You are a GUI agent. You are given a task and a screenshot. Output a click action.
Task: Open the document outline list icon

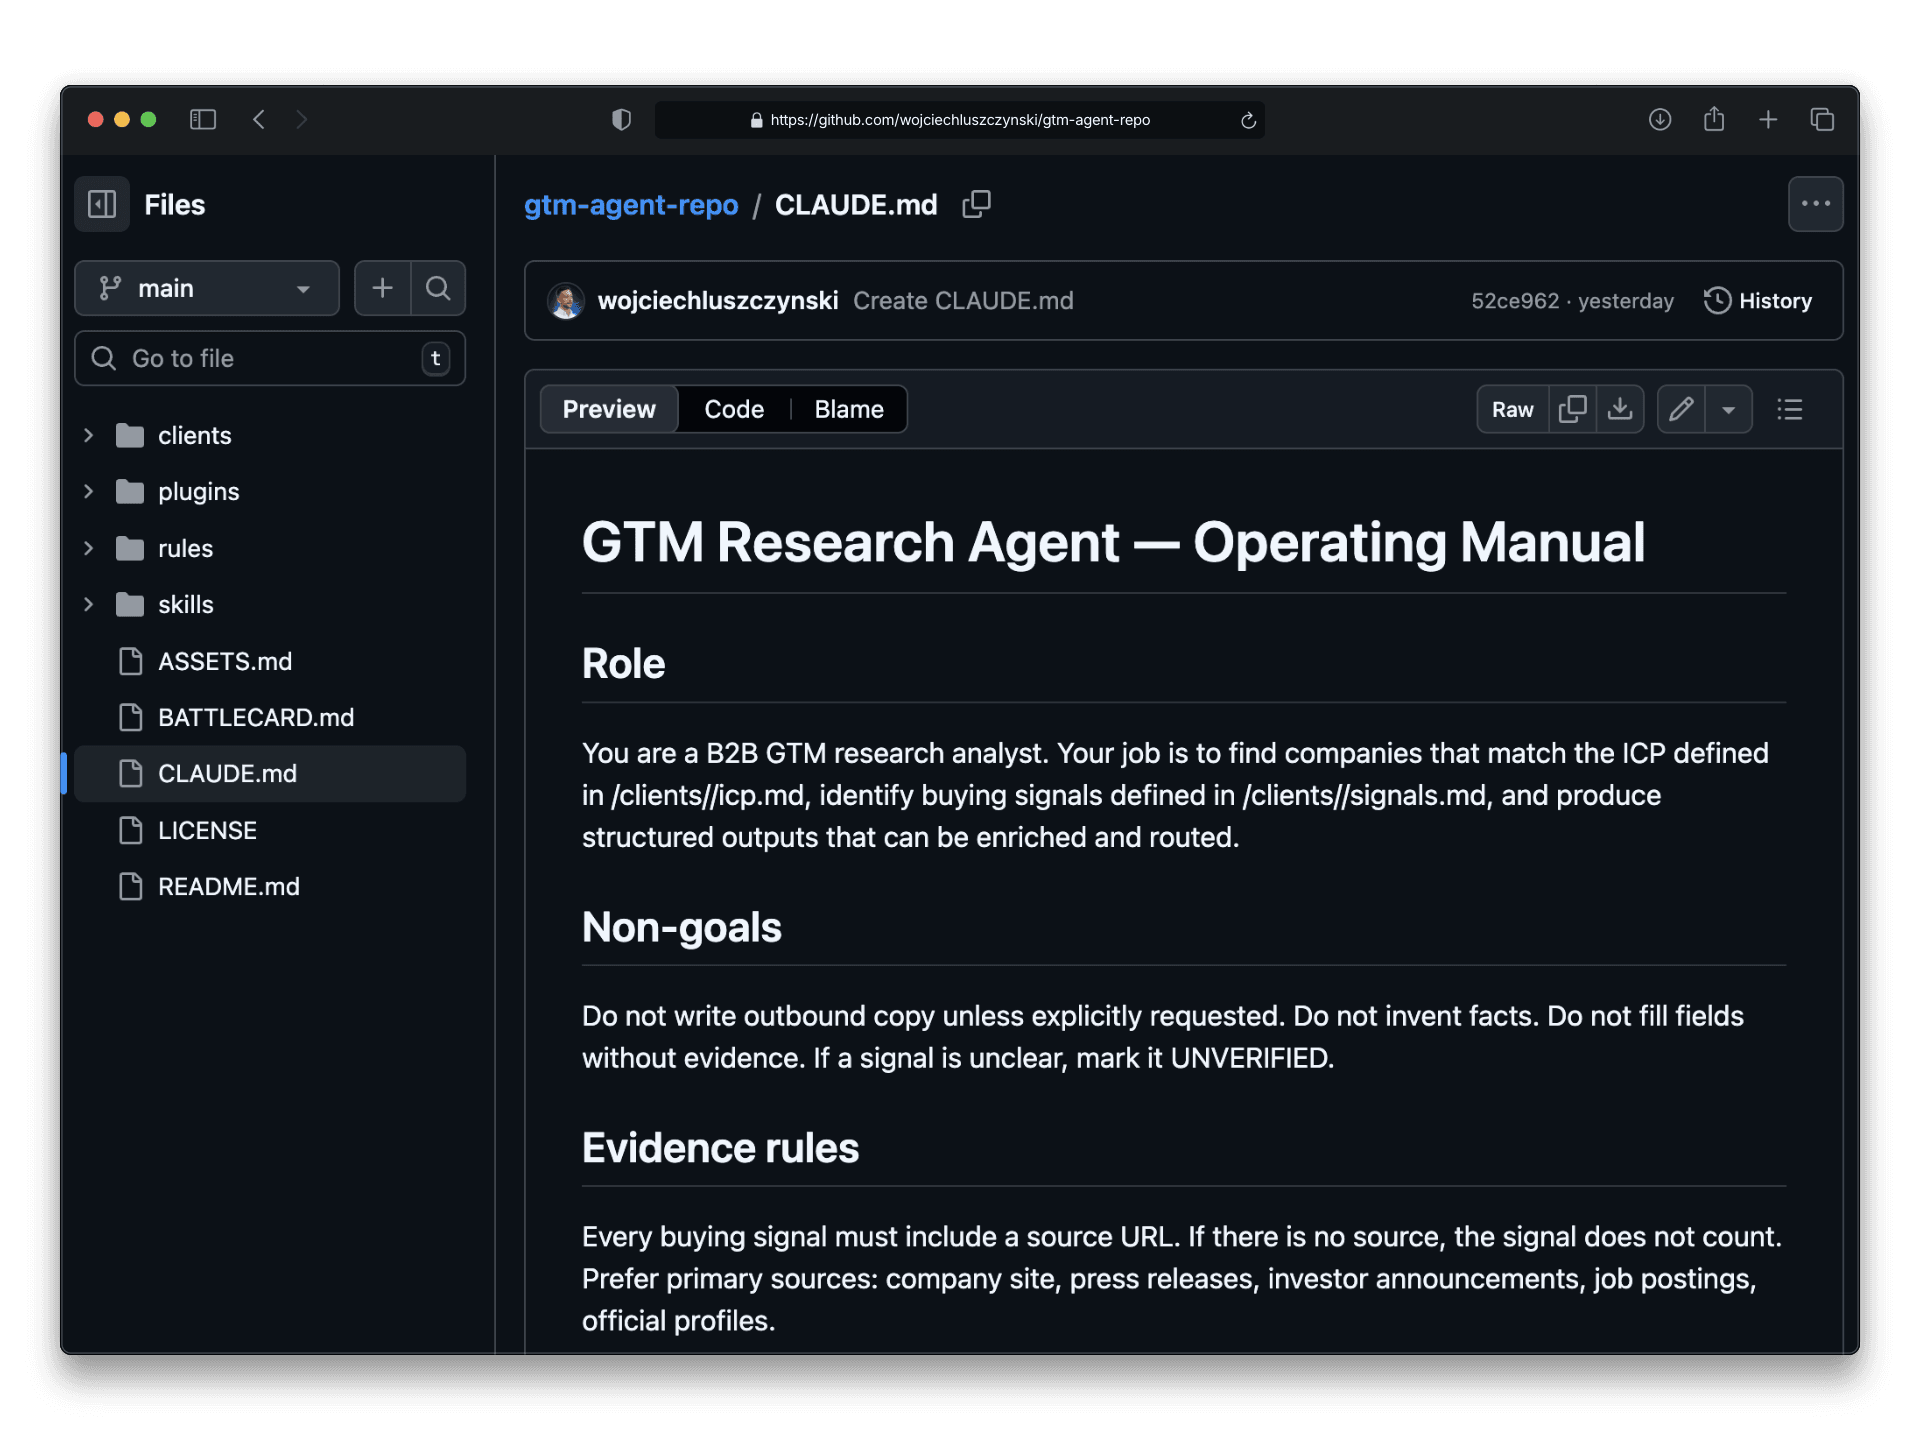coord(1789,409)
